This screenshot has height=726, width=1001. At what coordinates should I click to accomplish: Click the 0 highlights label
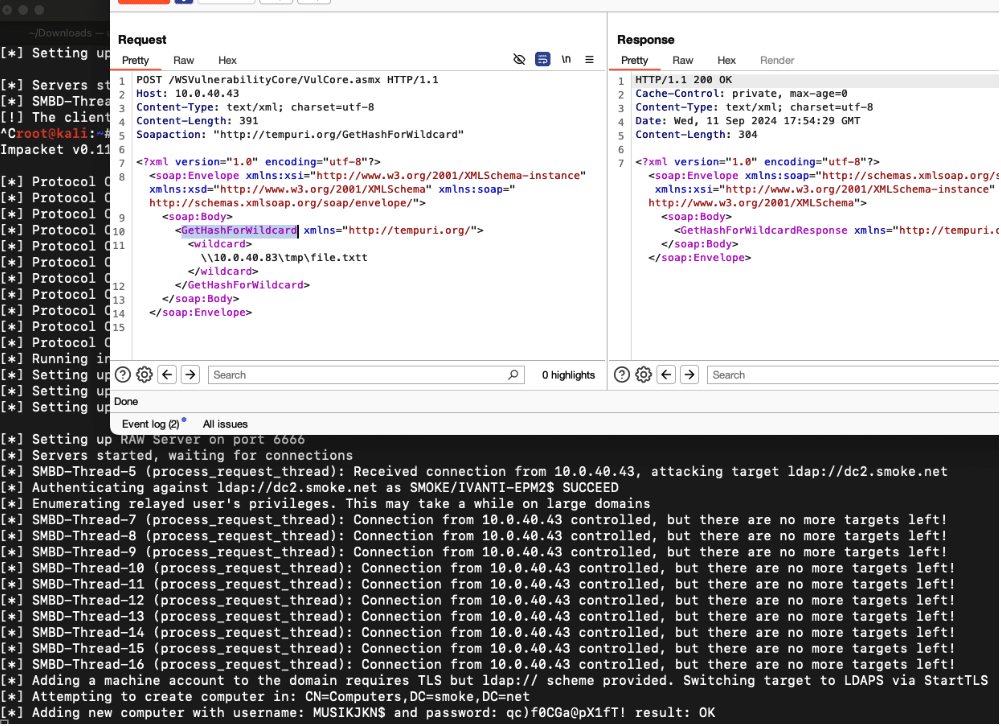click(568, 375)
